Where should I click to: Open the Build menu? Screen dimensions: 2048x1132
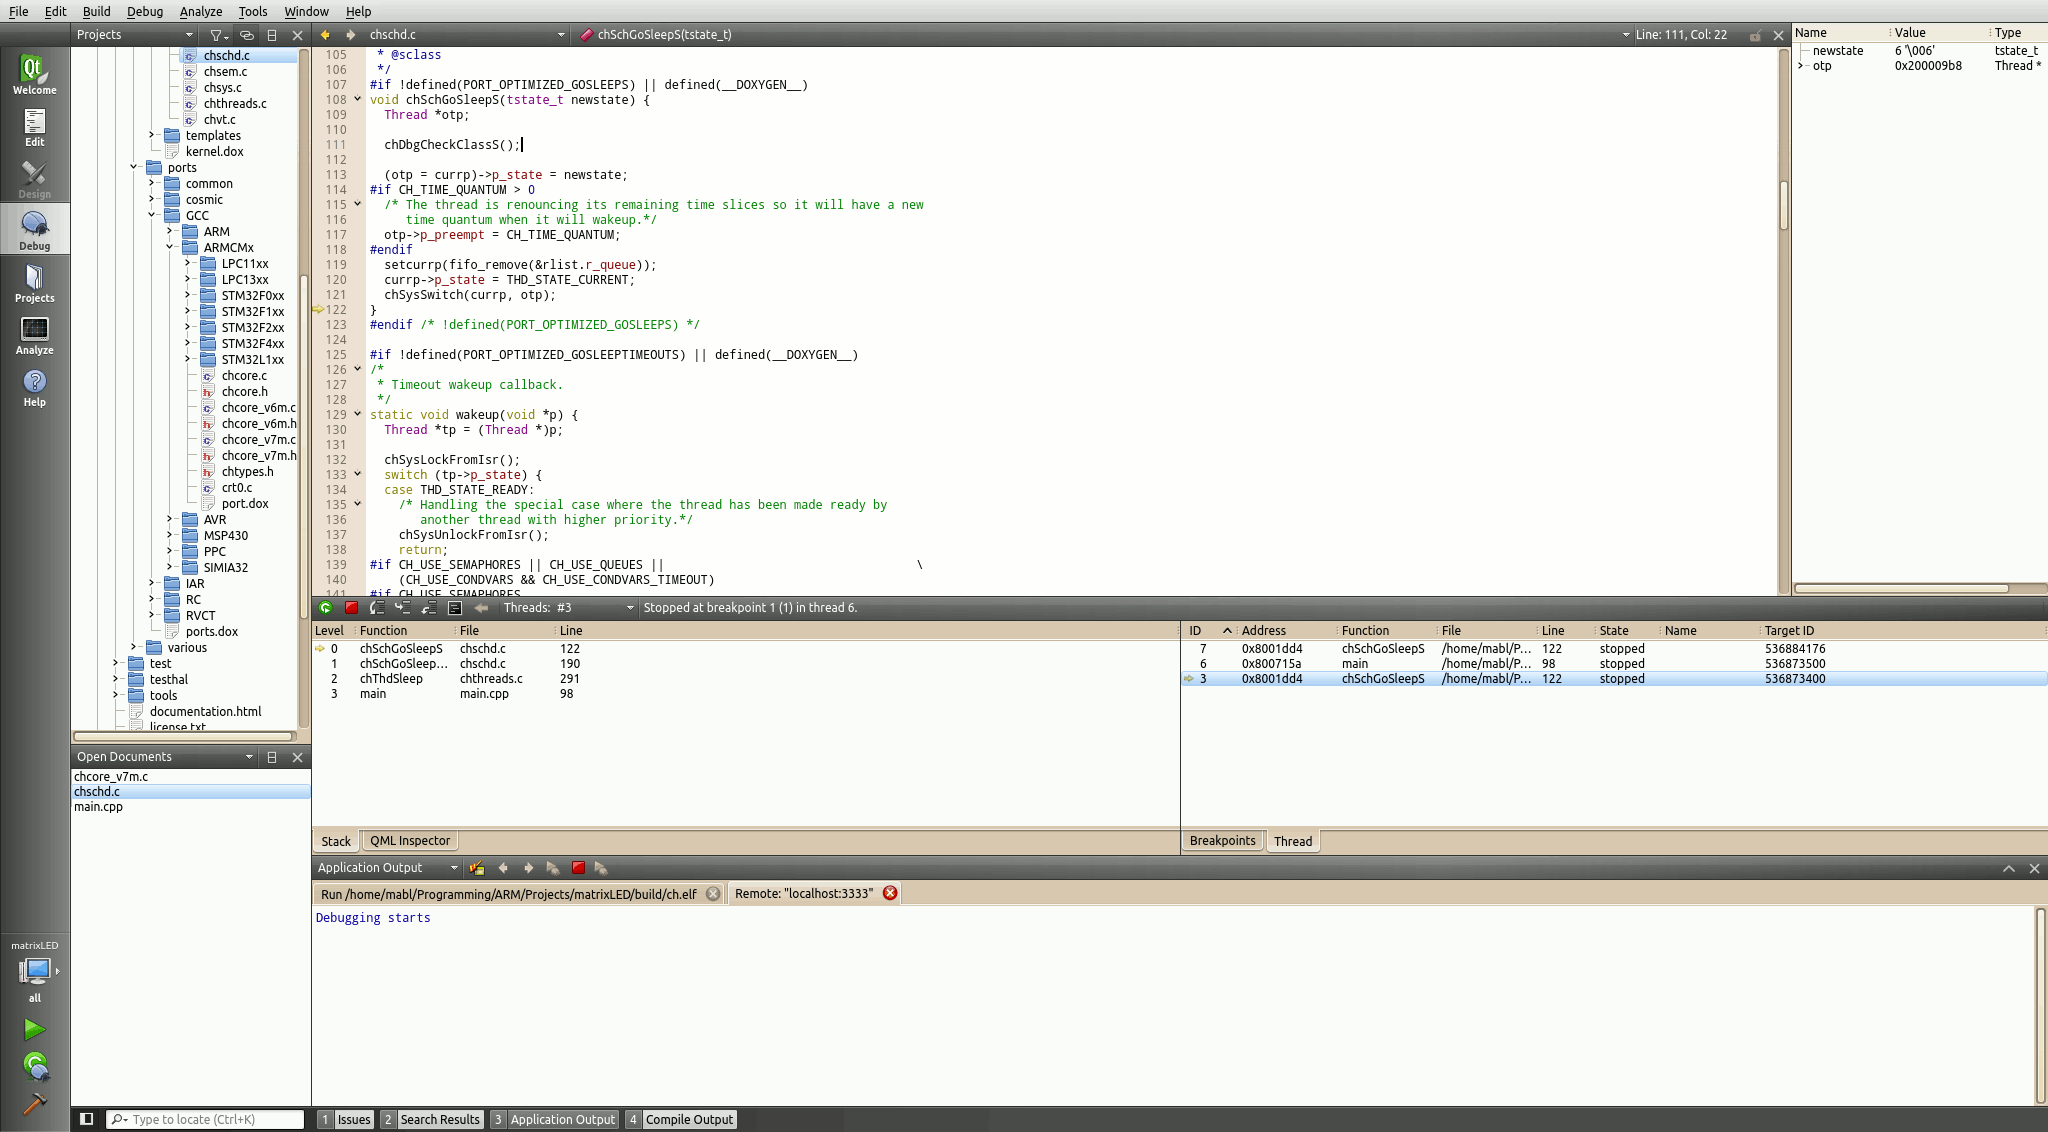click(96, 11)
